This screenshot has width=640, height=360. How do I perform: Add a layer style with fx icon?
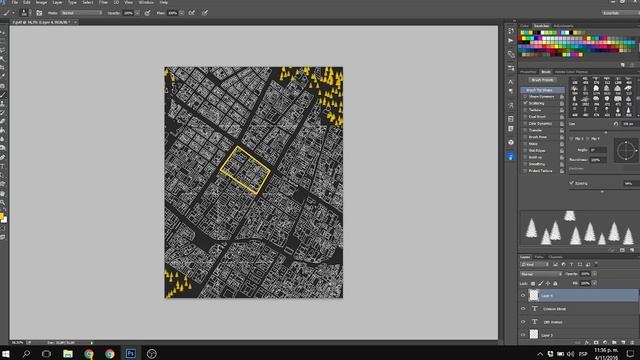[x=587, y=342]
